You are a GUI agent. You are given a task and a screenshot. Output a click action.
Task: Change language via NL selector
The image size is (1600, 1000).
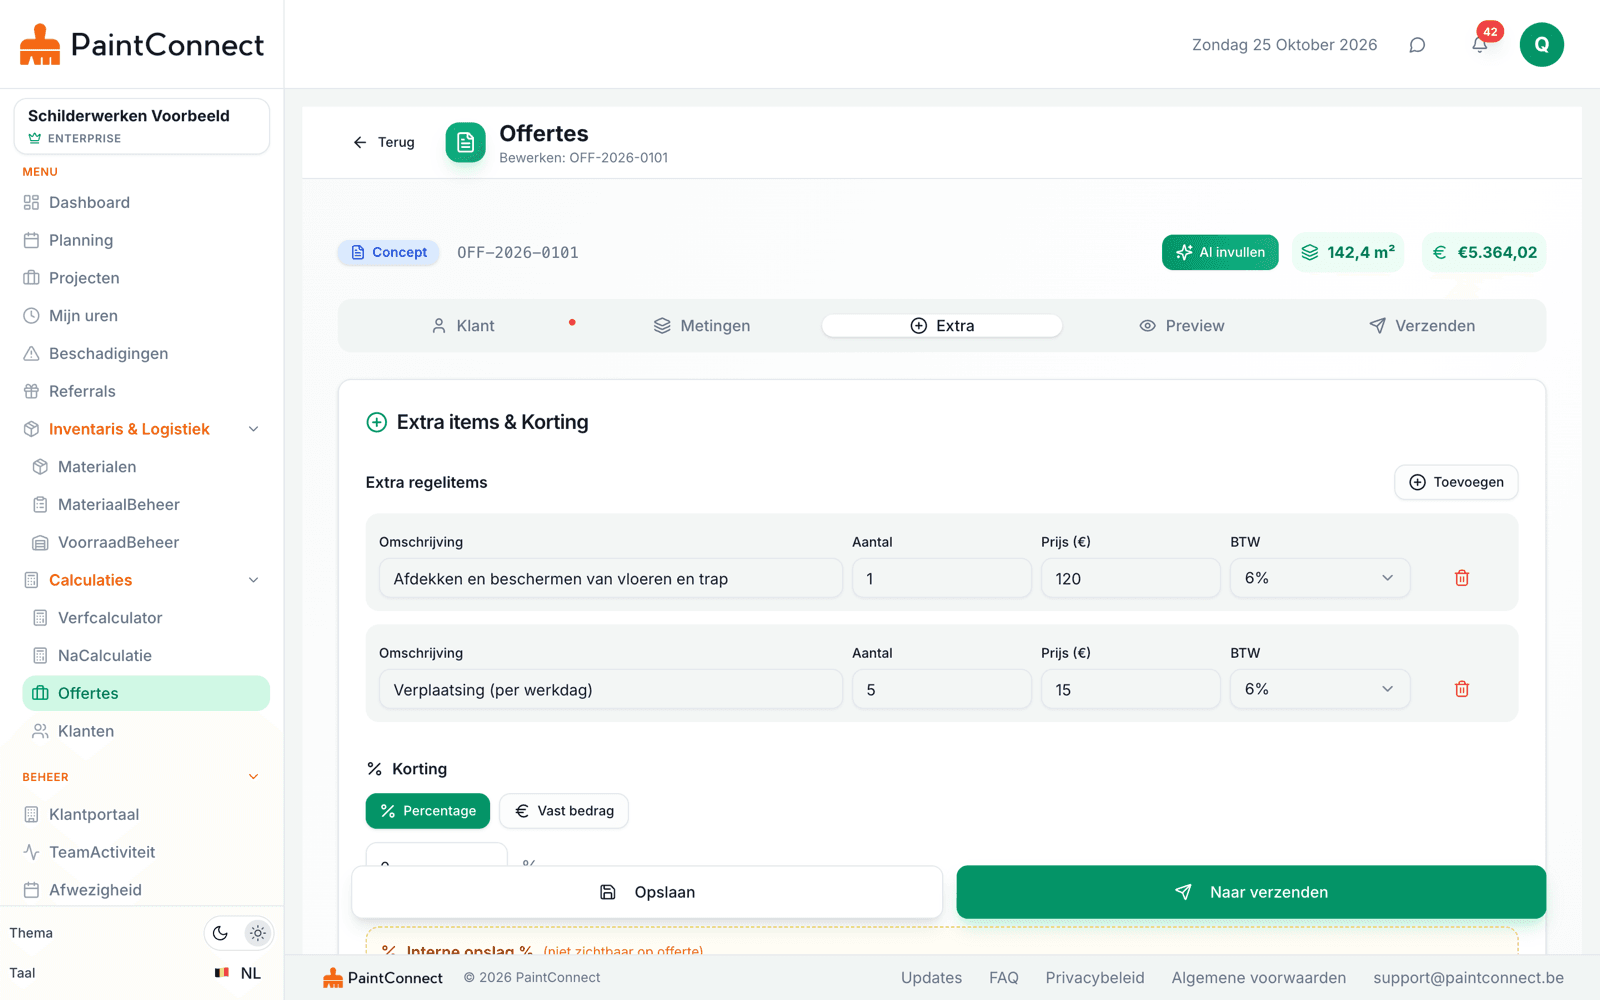(238, 973)
